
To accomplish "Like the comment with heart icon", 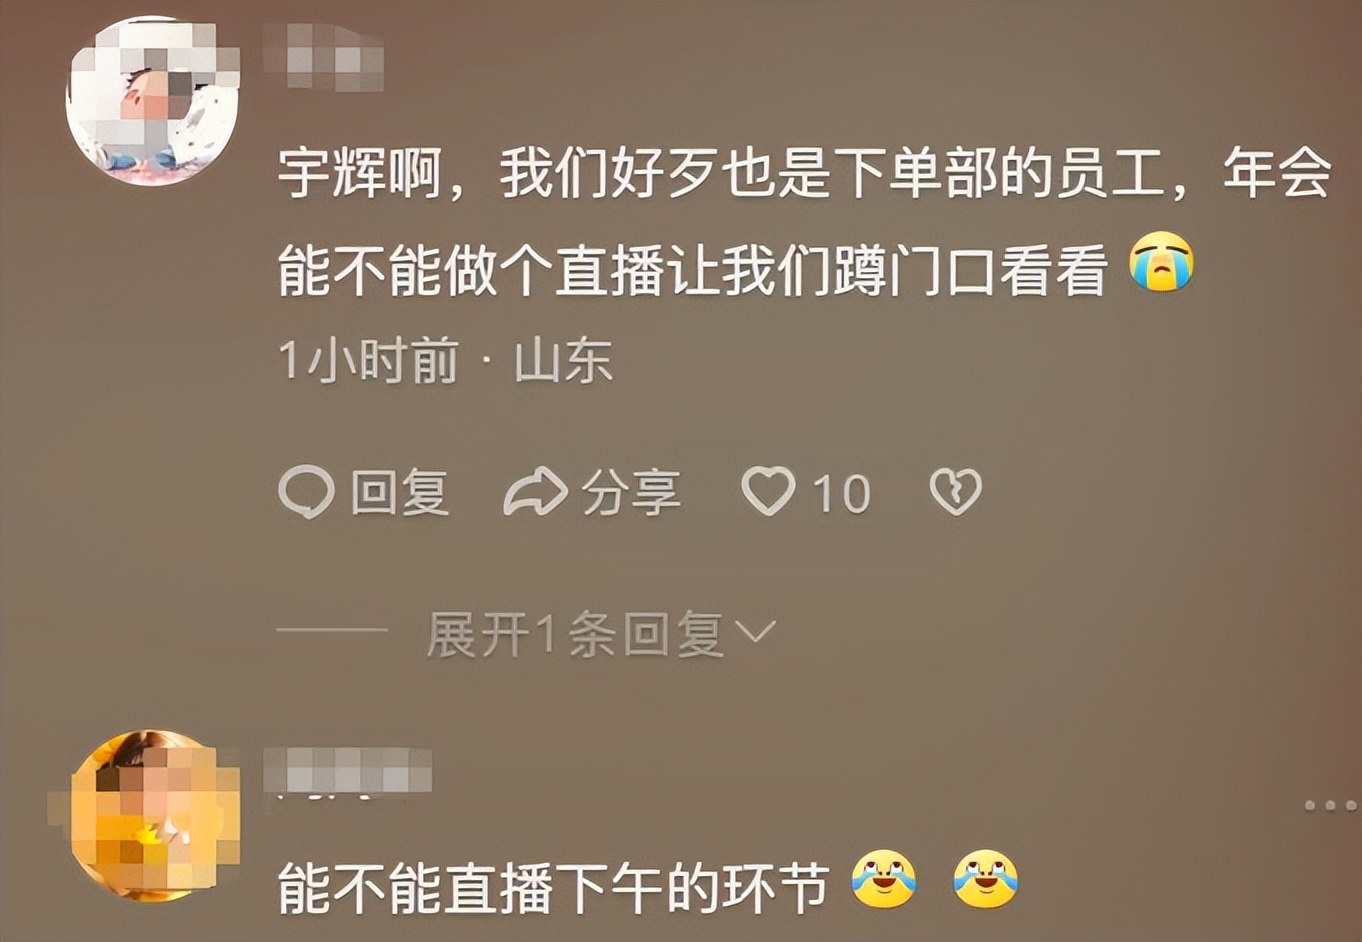I will click(768, 491).
